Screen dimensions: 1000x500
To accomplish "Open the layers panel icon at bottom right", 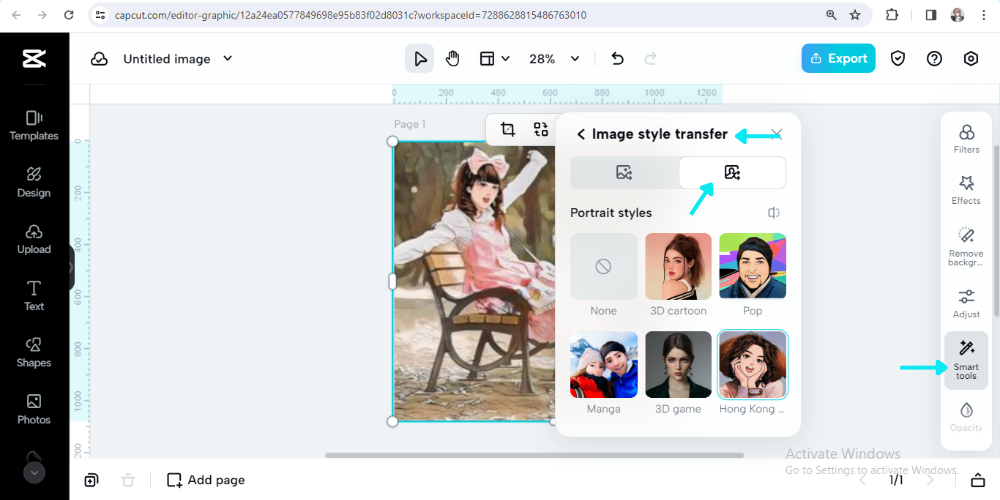I will (x=977, y=480).
